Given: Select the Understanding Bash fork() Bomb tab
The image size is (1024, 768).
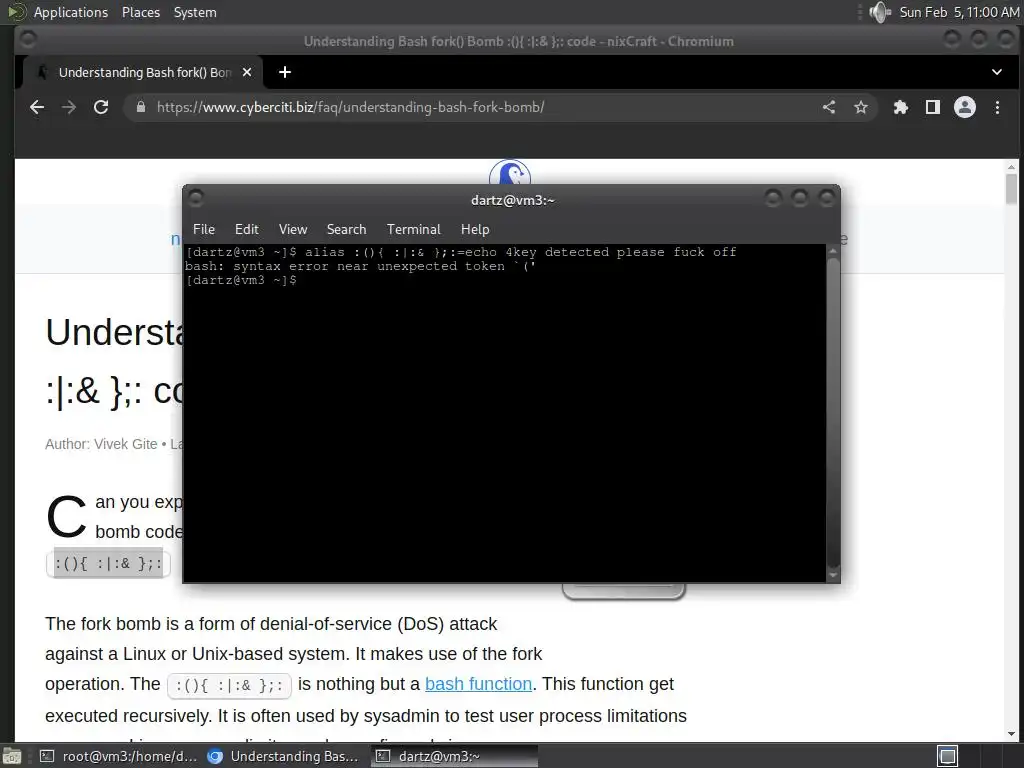Looking at the screenshot, I should coord(144,72).
